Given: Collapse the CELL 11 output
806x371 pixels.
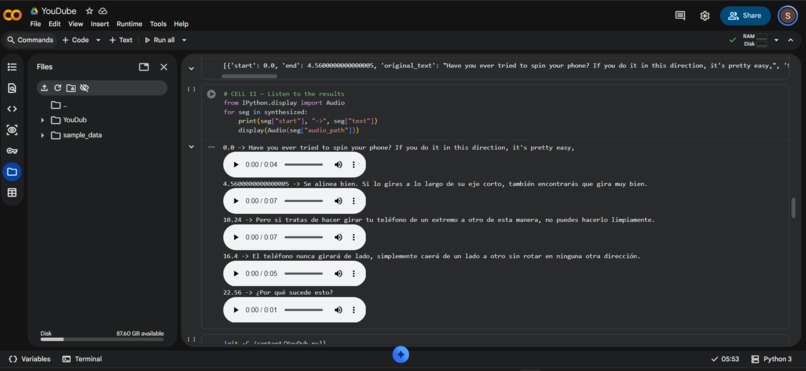Looking at the screenshot, I should pyautogui.click(x=191, y=147).
